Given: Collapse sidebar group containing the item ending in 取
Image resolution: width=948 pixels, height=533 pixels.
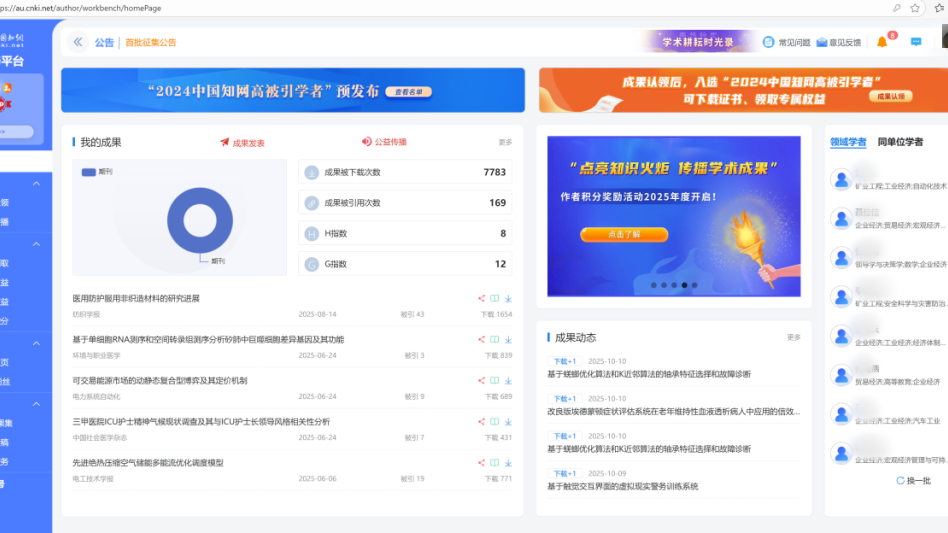Looking at the screenshot, I should [x=36, y=244].
